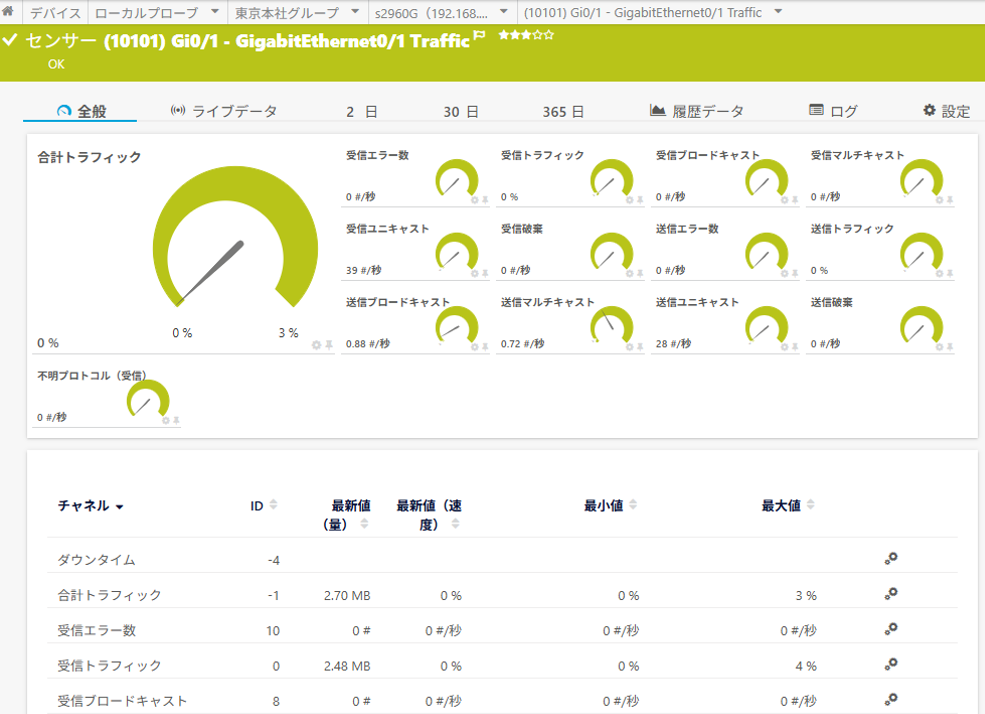
Task: Pin the 不明プロトコル（受信） gauge
Action: pyautogui.click(x=176, y=421)
